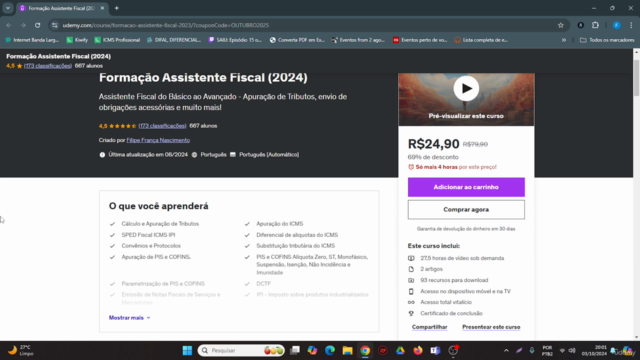The image size is (640, 360).
Task: Open Microsoft Teams from taskbar
Action: pyautogui.click(x=435, y=350)
